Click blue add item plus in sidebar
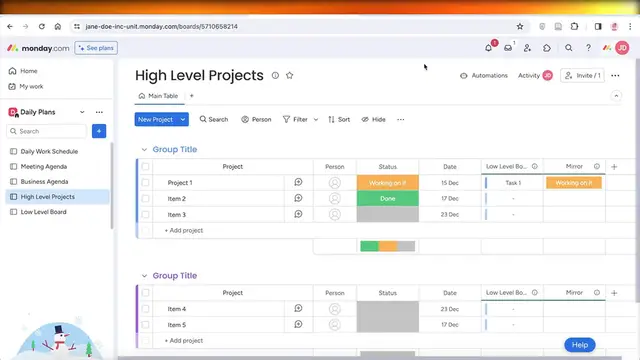Image resolution: width=640 pixels, height=360 pixels. point(99,131)
